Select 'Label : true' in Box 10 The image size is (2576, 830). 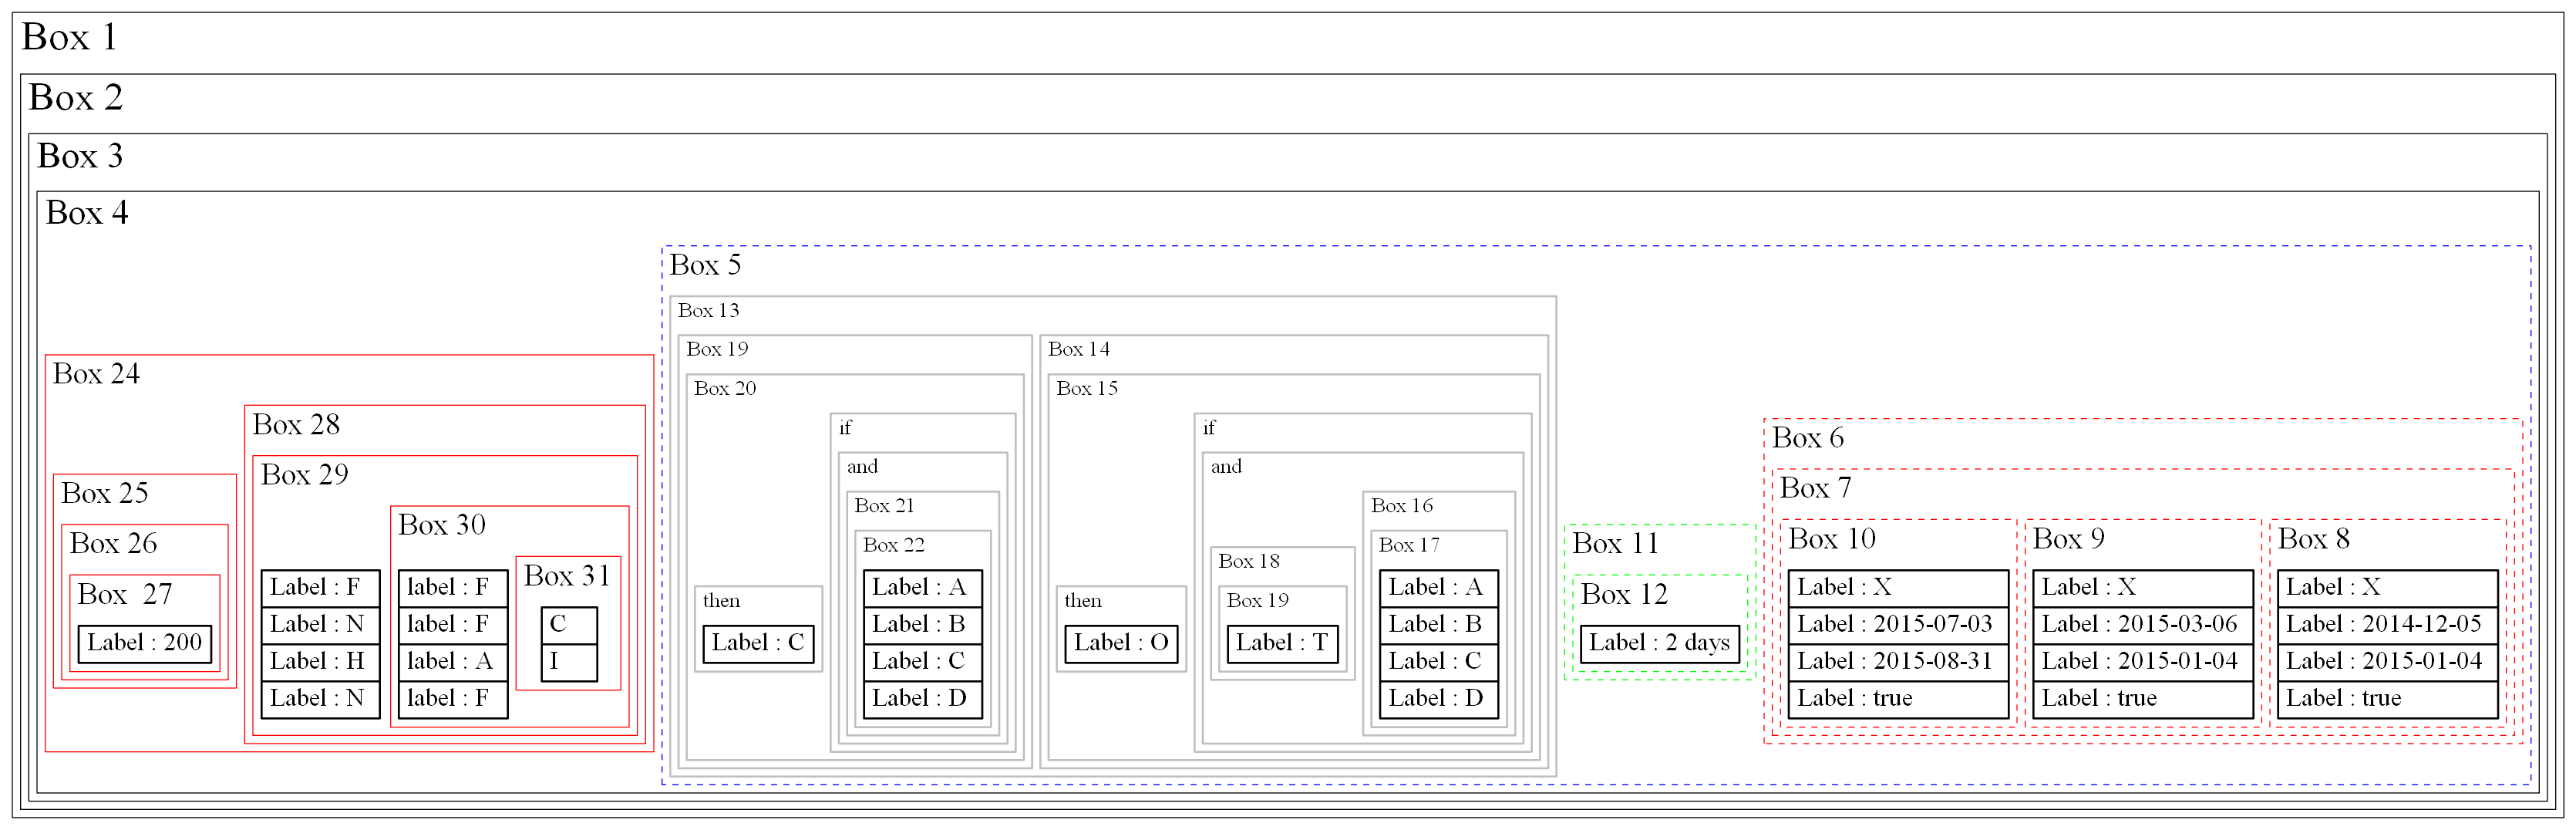click(x=1898, y=699)
